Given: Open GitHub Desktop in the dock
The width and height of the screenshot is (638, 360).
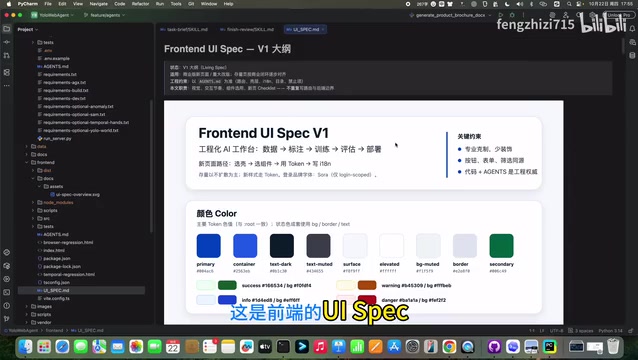Looking at the screenshot, I should [x=494, y=347].
